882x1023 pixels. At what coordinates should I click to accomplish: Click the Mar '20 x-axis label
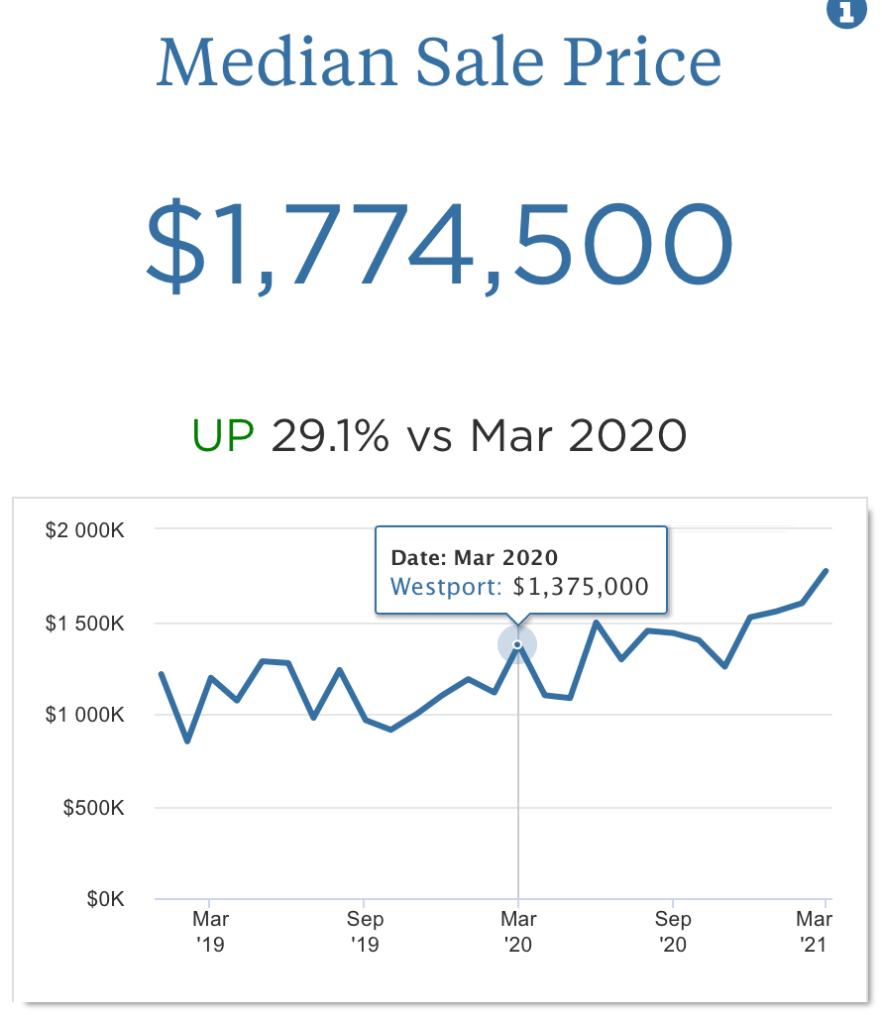pyautogui.click(x=518, y=931)
